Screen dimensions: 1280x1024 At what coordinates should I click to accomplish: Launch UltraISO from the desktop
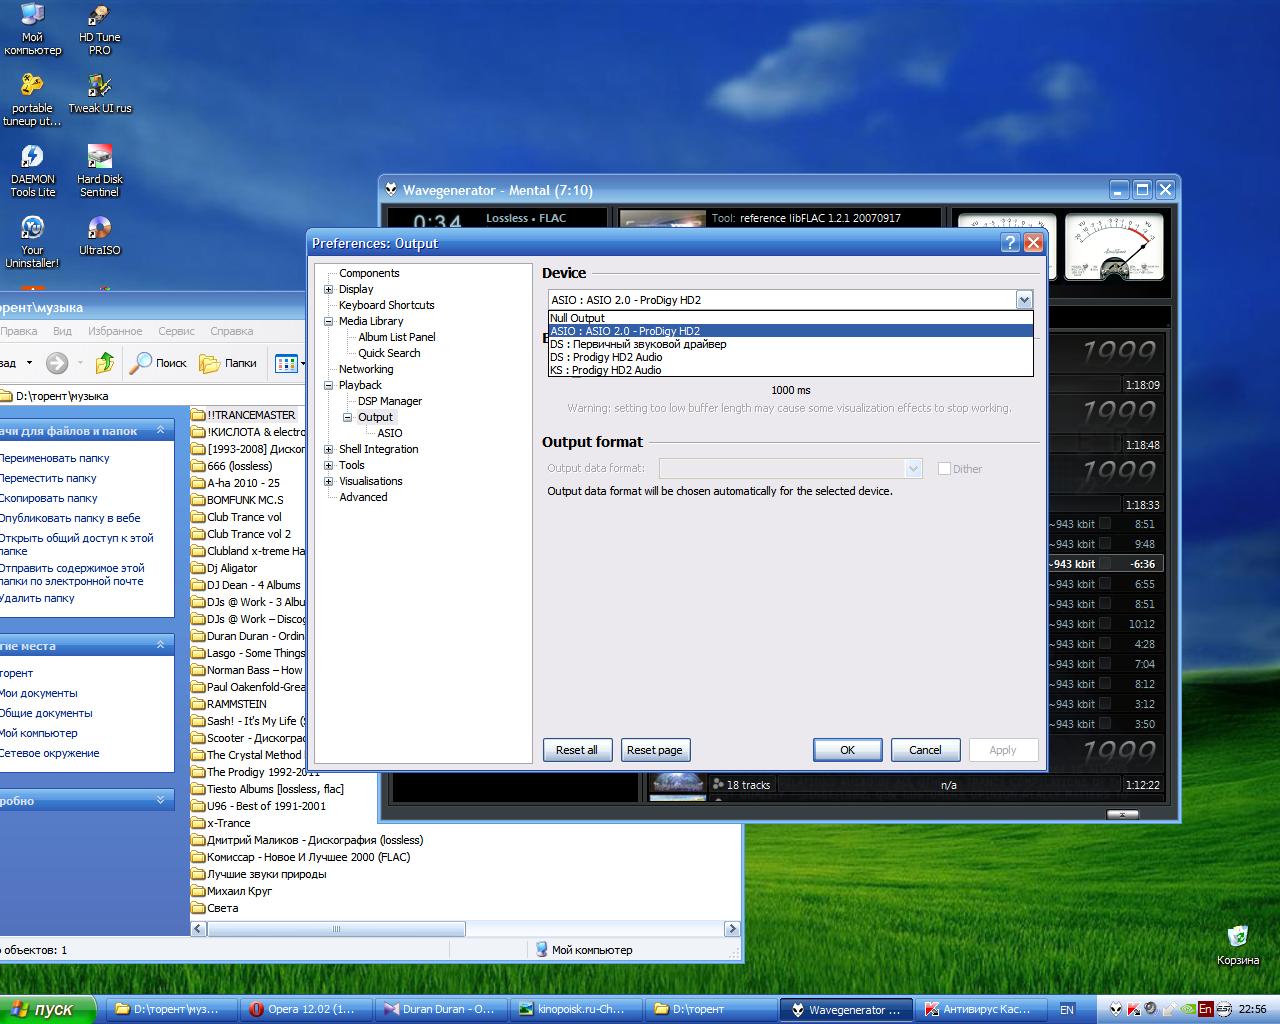click(x=99, y=229)
